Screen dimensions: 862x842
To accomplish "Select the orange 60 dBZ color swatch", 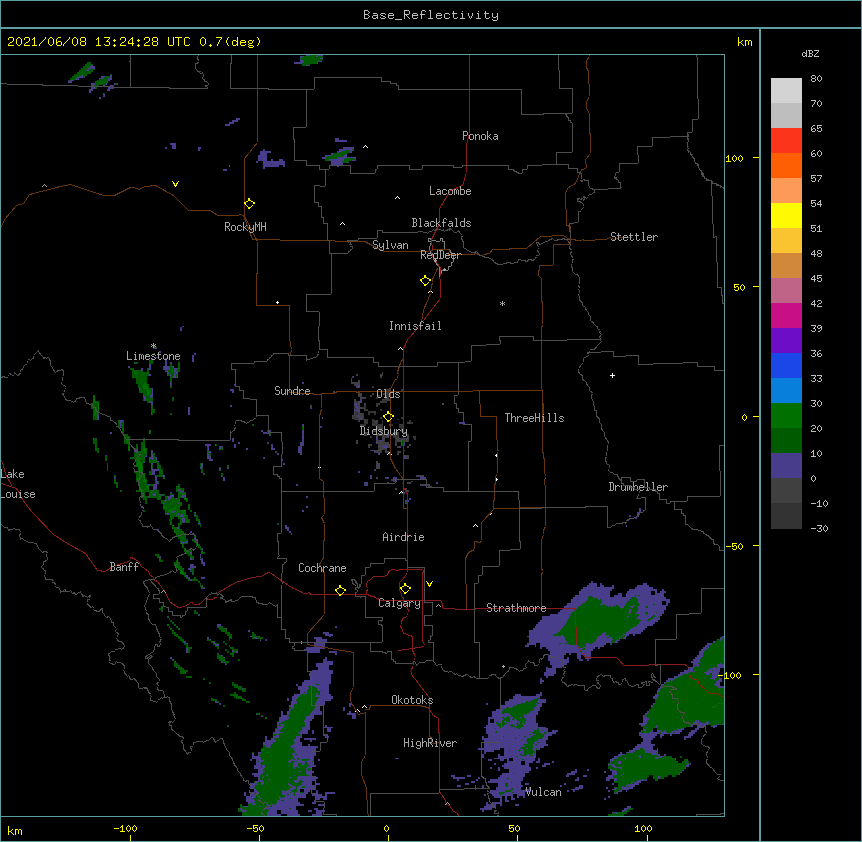I will click(x=786, y=165).
